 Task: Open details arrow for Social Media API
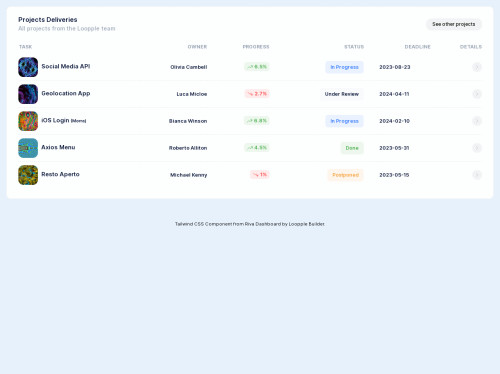477,67
